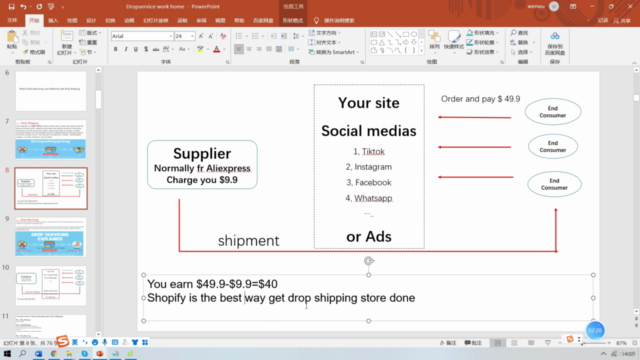Image resolution: width=640 pixels, height=360 pixels.
Task: Open the Shape Format contextual tab
Action: [293, 20]
